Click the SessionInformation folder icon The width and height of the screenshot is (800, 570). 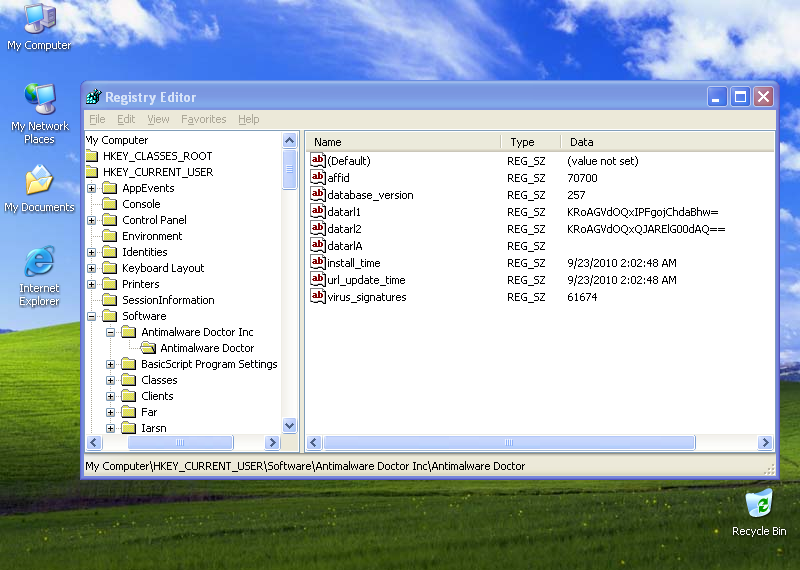pyautogui.click(x=110, y=300)
